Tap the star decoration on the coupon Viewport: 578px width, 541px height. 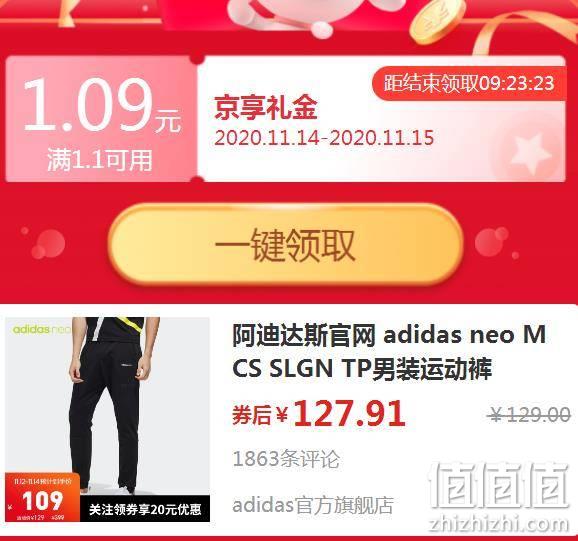click(529, 153)
